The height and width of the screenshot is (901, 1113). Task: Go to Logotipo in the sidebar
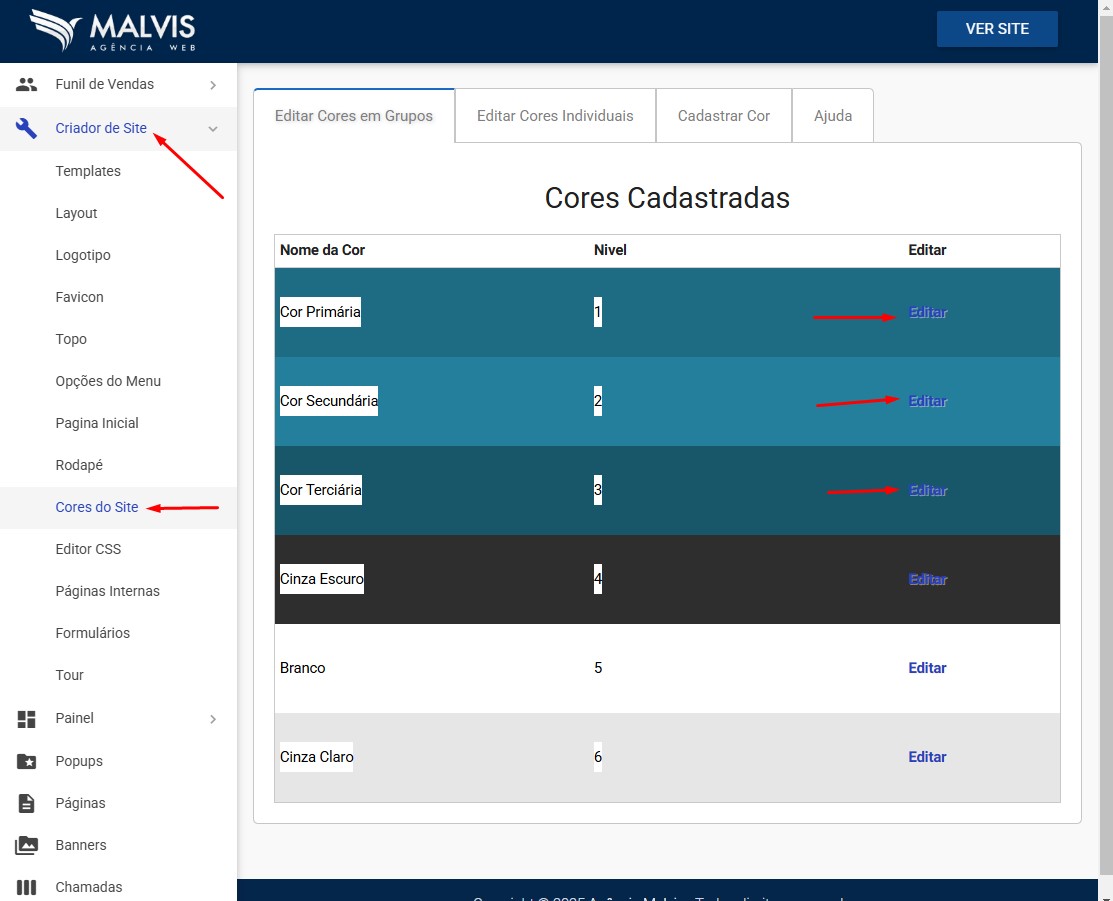(83, 255)
